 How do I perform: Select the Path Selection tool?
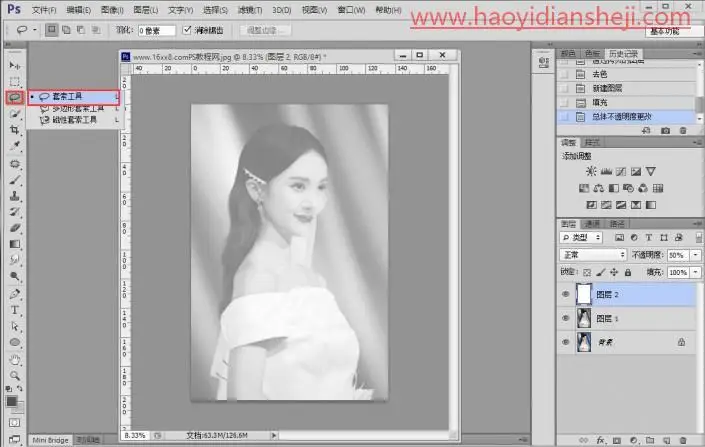tap(14, 326)
